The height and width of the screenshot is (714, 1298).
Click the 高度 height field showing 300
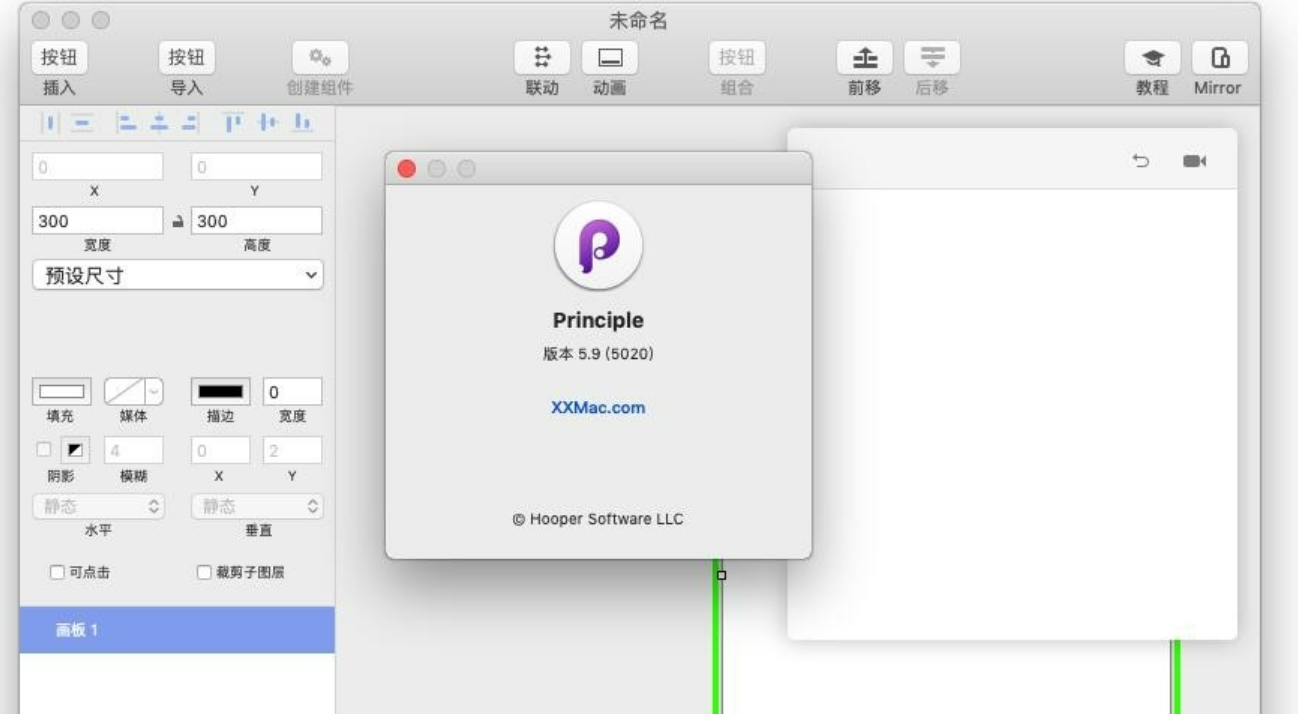(x=257, y=221)
